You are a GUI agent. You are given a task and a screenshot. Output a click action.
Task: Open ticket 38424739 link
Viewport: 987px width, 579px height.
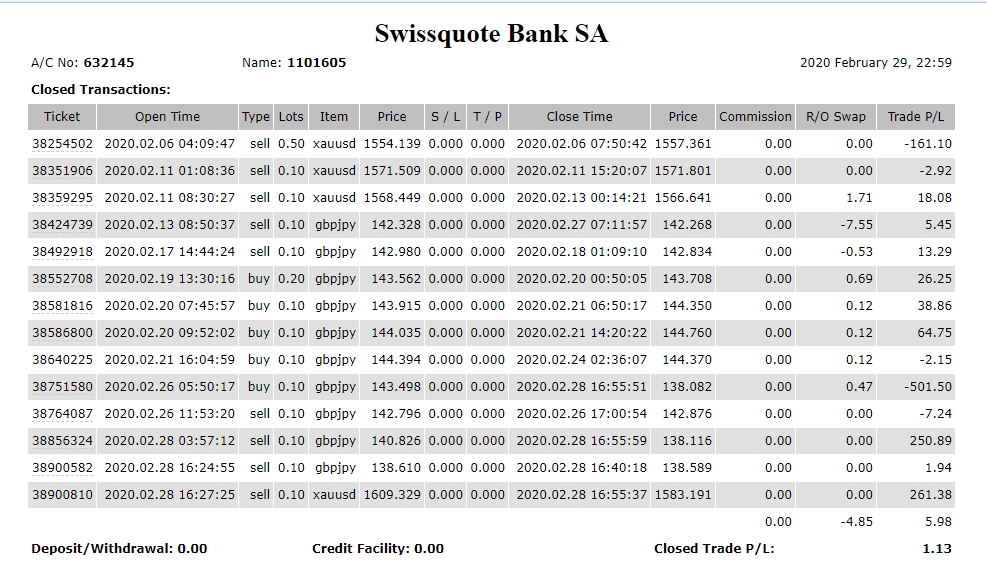[x=62, y=225]
